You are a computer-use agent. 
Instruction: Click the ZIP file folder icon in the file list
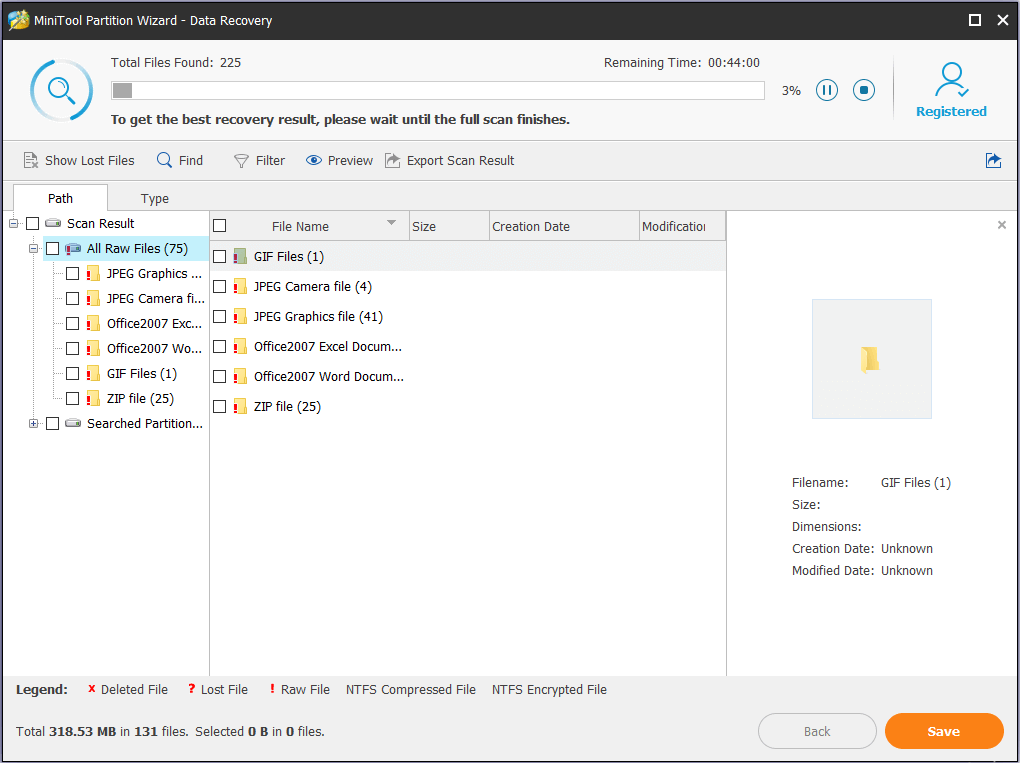coord(240,407)
